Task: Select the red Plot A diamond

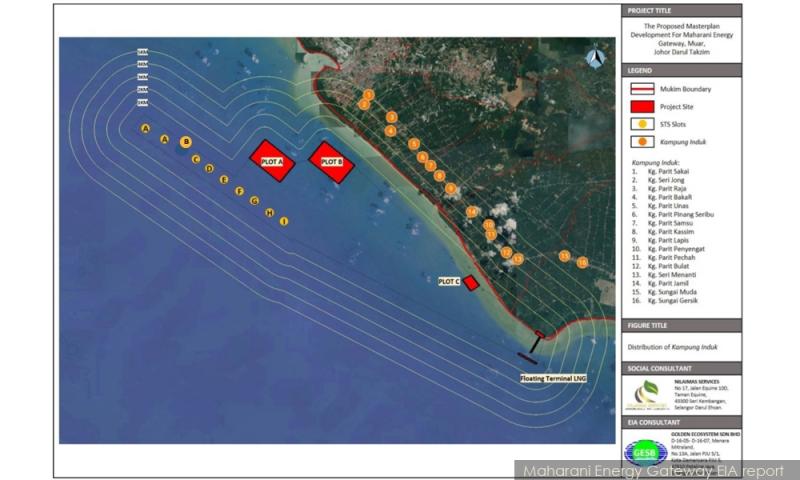Action: [x=273, y=160]
